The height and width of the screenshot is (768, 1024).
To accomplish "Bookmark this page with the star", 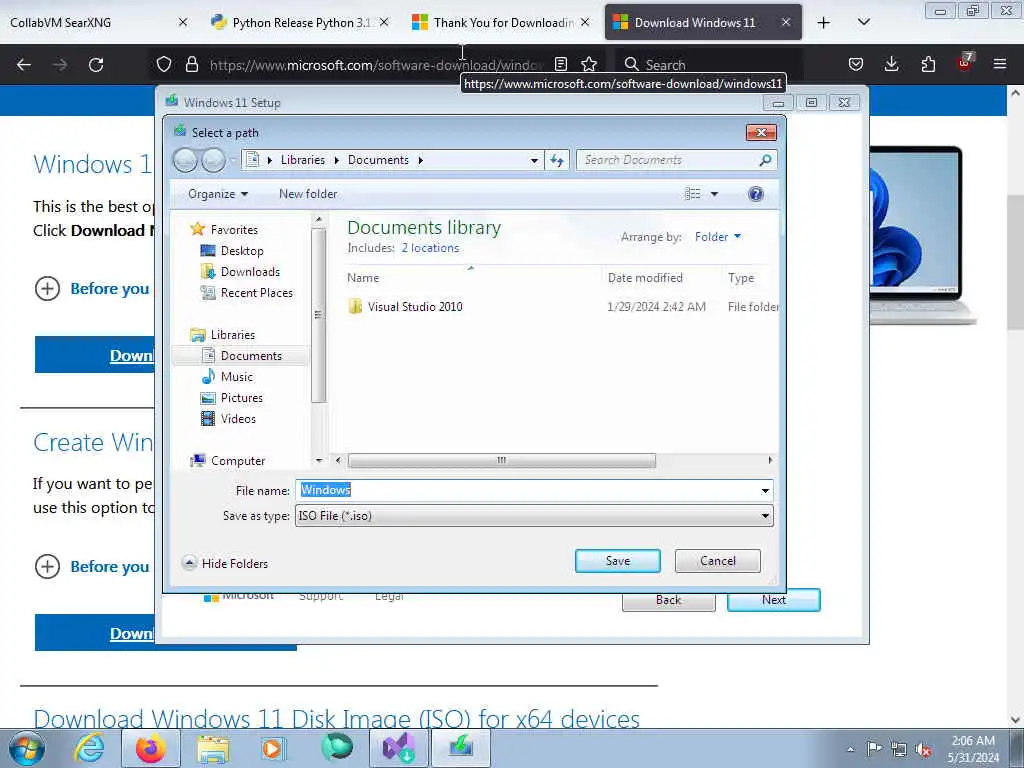I will (x=589, y=64).
